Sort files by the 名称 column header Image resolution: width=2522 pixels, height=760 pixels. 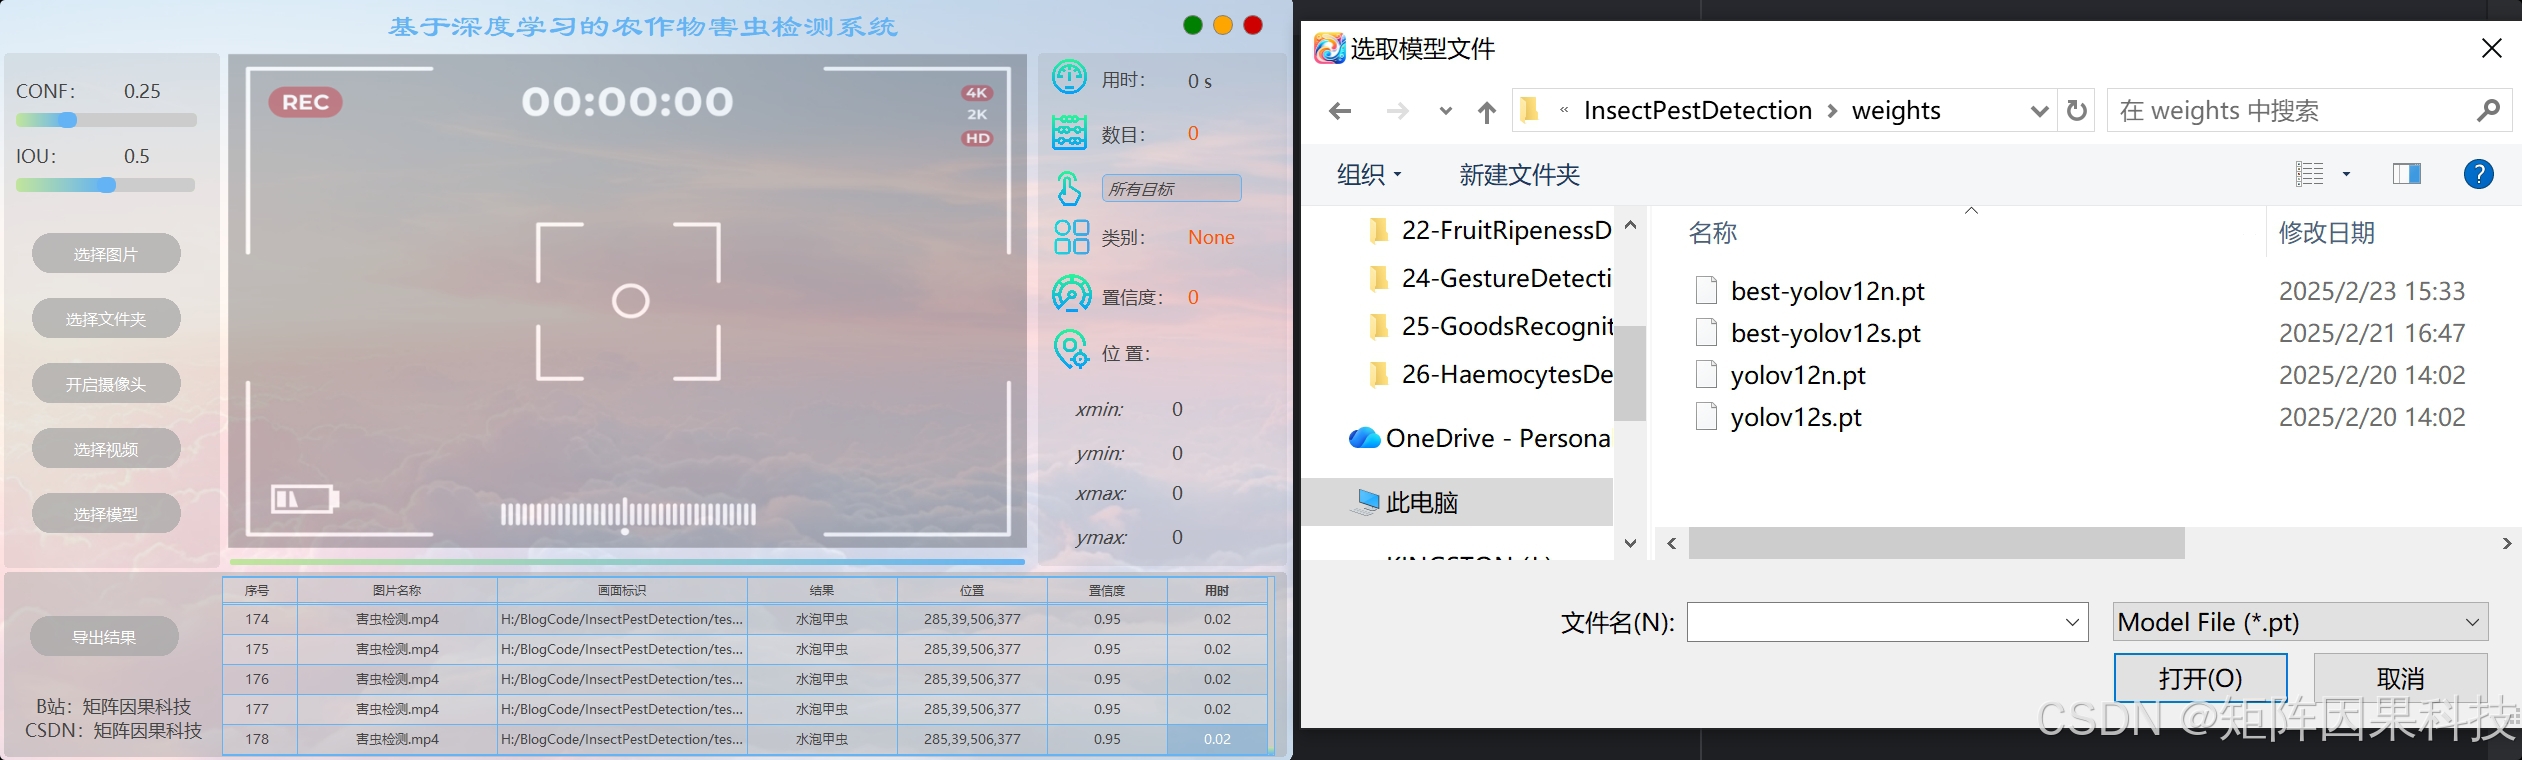1713,233
